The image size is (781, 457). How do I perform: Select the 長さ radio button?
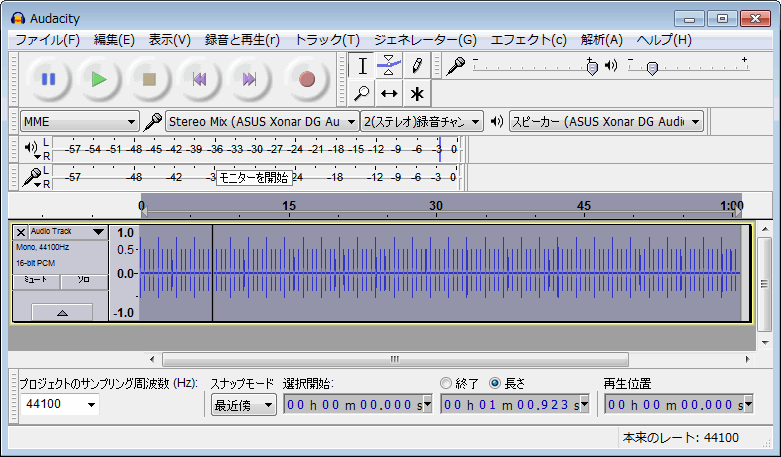click(495, 383)
